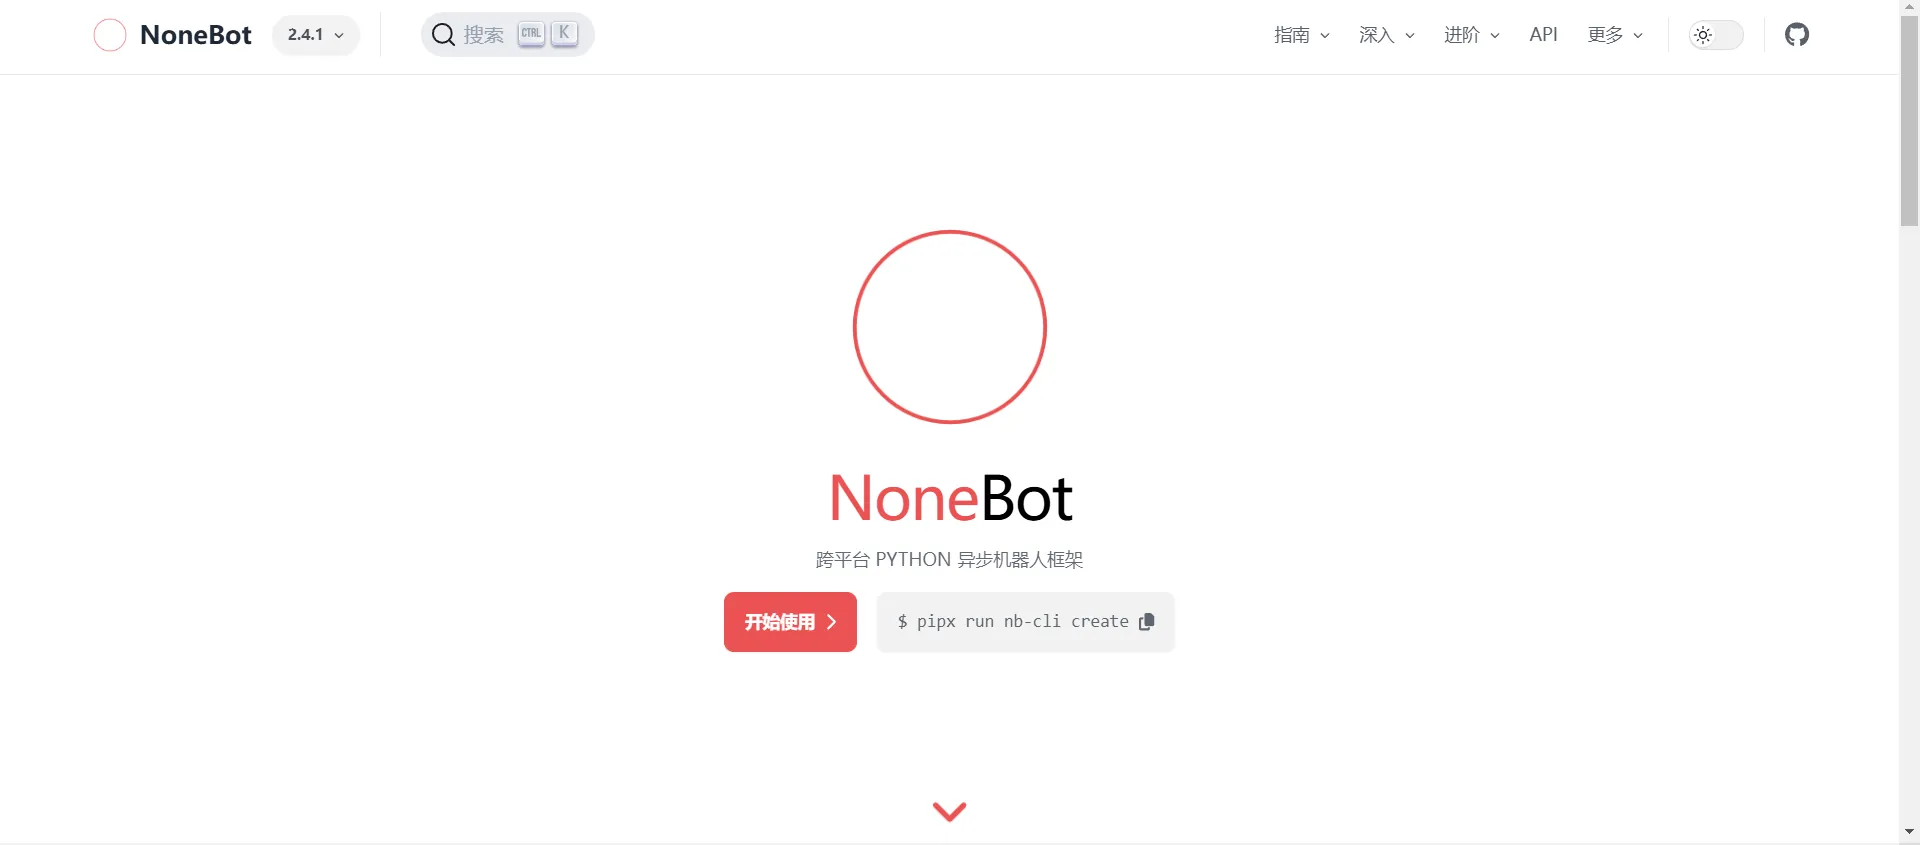Viewport: 1920px width, 845px height.
Task: Click the NoneBot title text in navbar
Action: click(196, 35)
